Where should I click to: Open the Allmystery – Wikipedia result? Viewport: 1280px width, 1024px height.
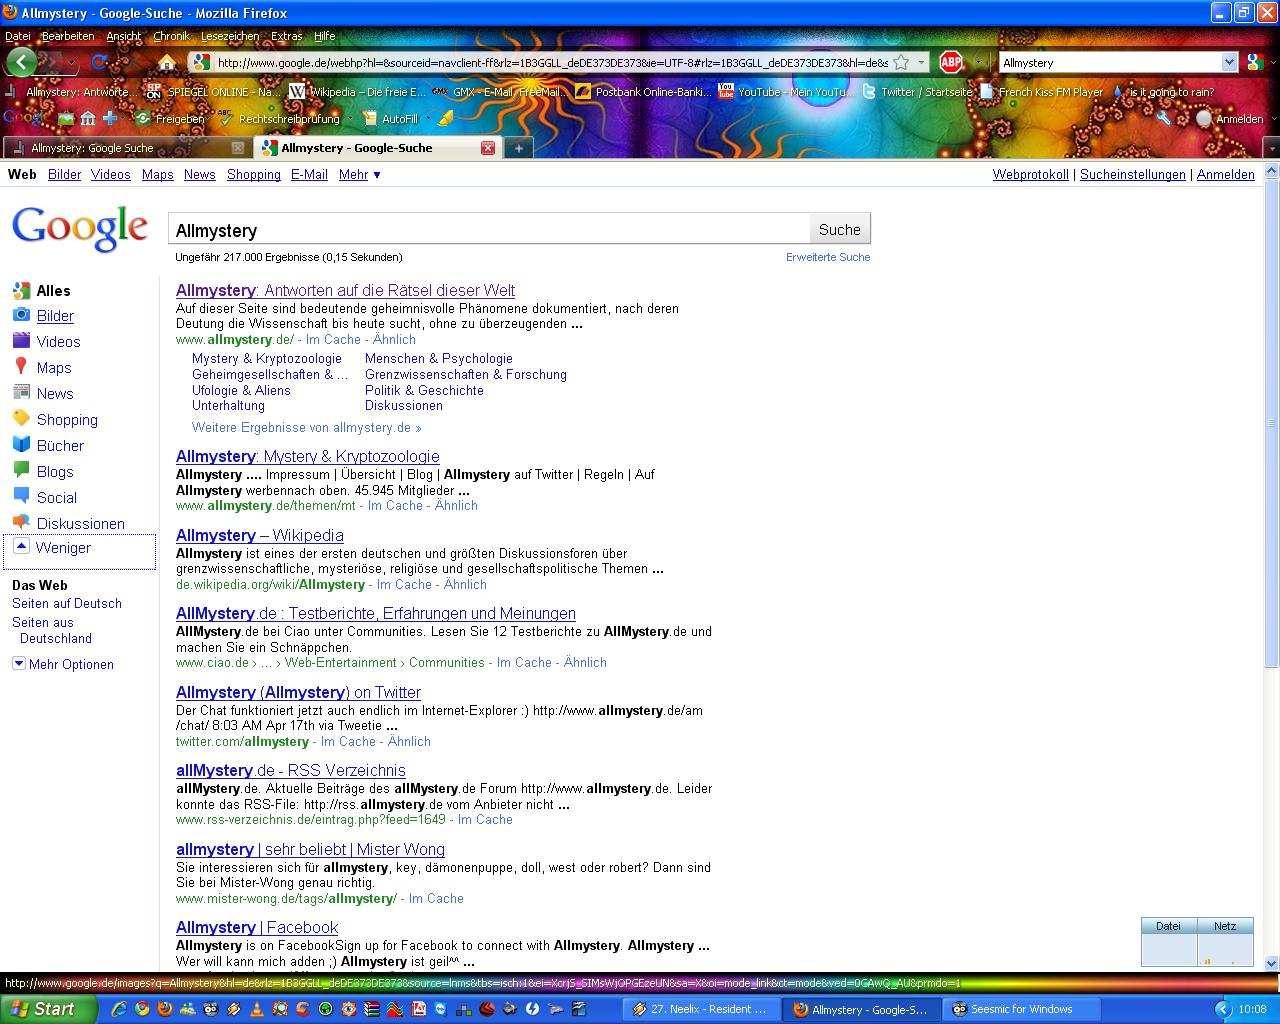[x=259, y=535]
